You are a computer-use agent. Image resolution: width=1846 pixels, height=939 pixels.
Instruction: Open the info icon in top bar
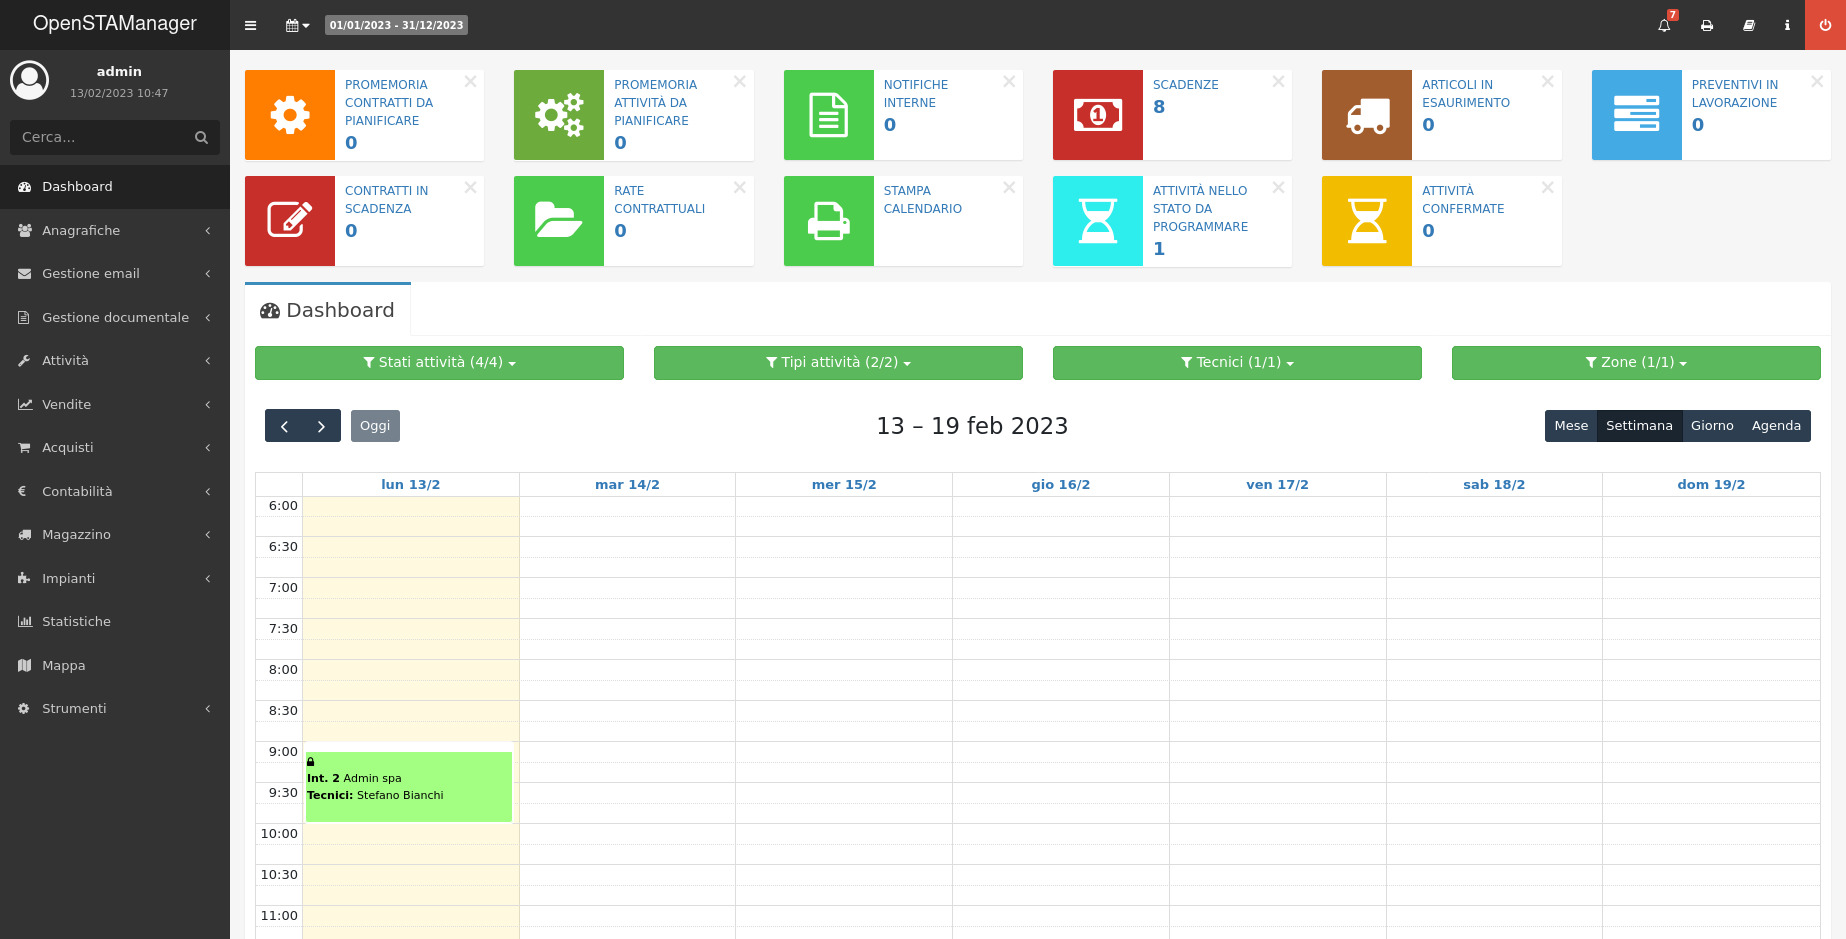[1787, 25]
